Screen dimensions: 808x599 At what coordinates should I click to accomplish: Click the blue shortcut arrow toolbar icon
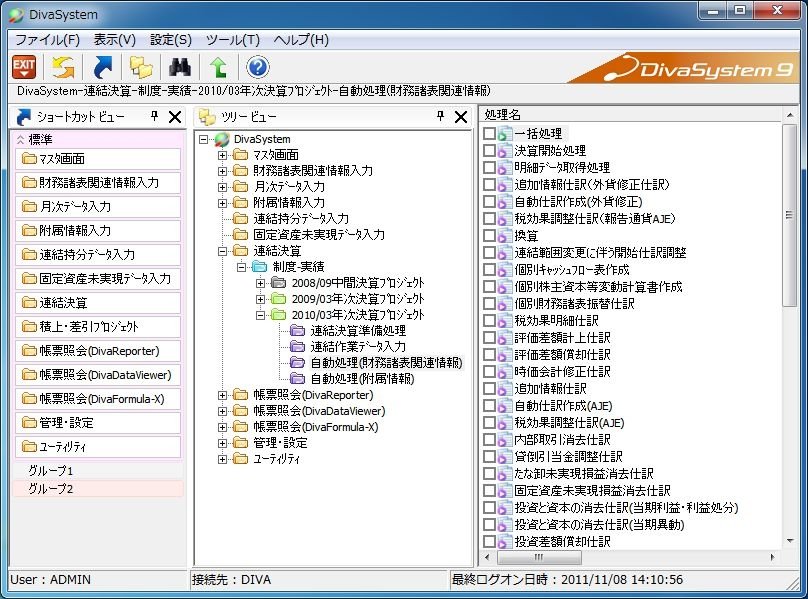pos(103,67)
